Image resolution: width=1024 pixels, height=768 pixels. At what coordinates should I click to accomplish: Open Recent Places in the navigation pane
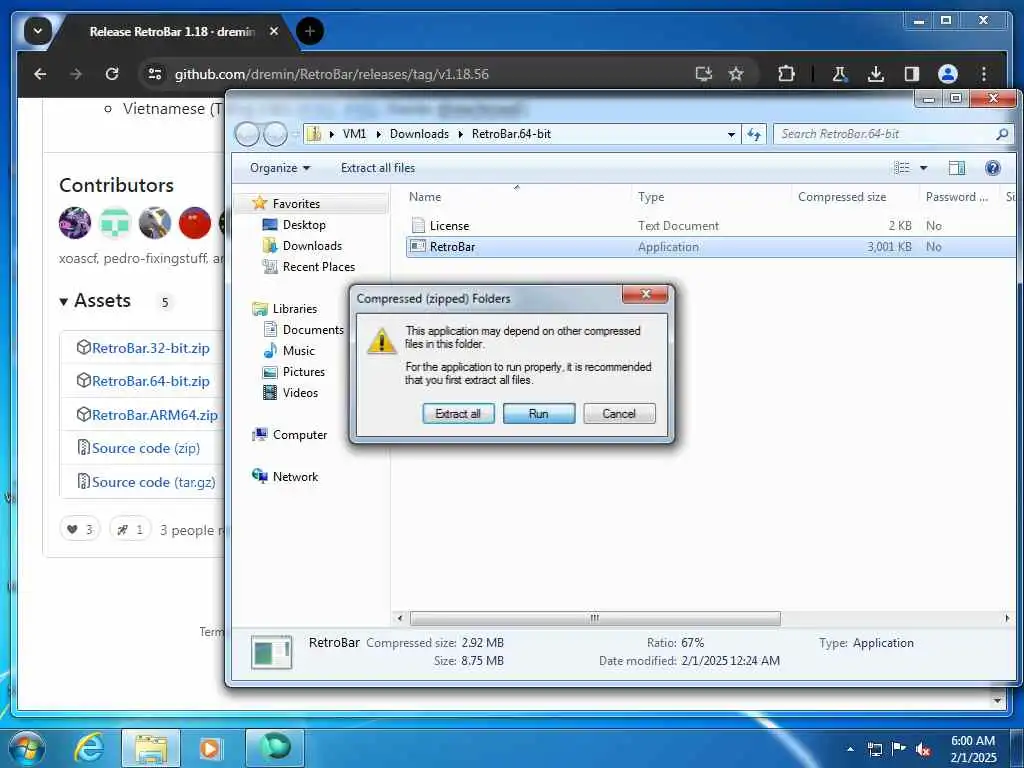coord(318,266)
